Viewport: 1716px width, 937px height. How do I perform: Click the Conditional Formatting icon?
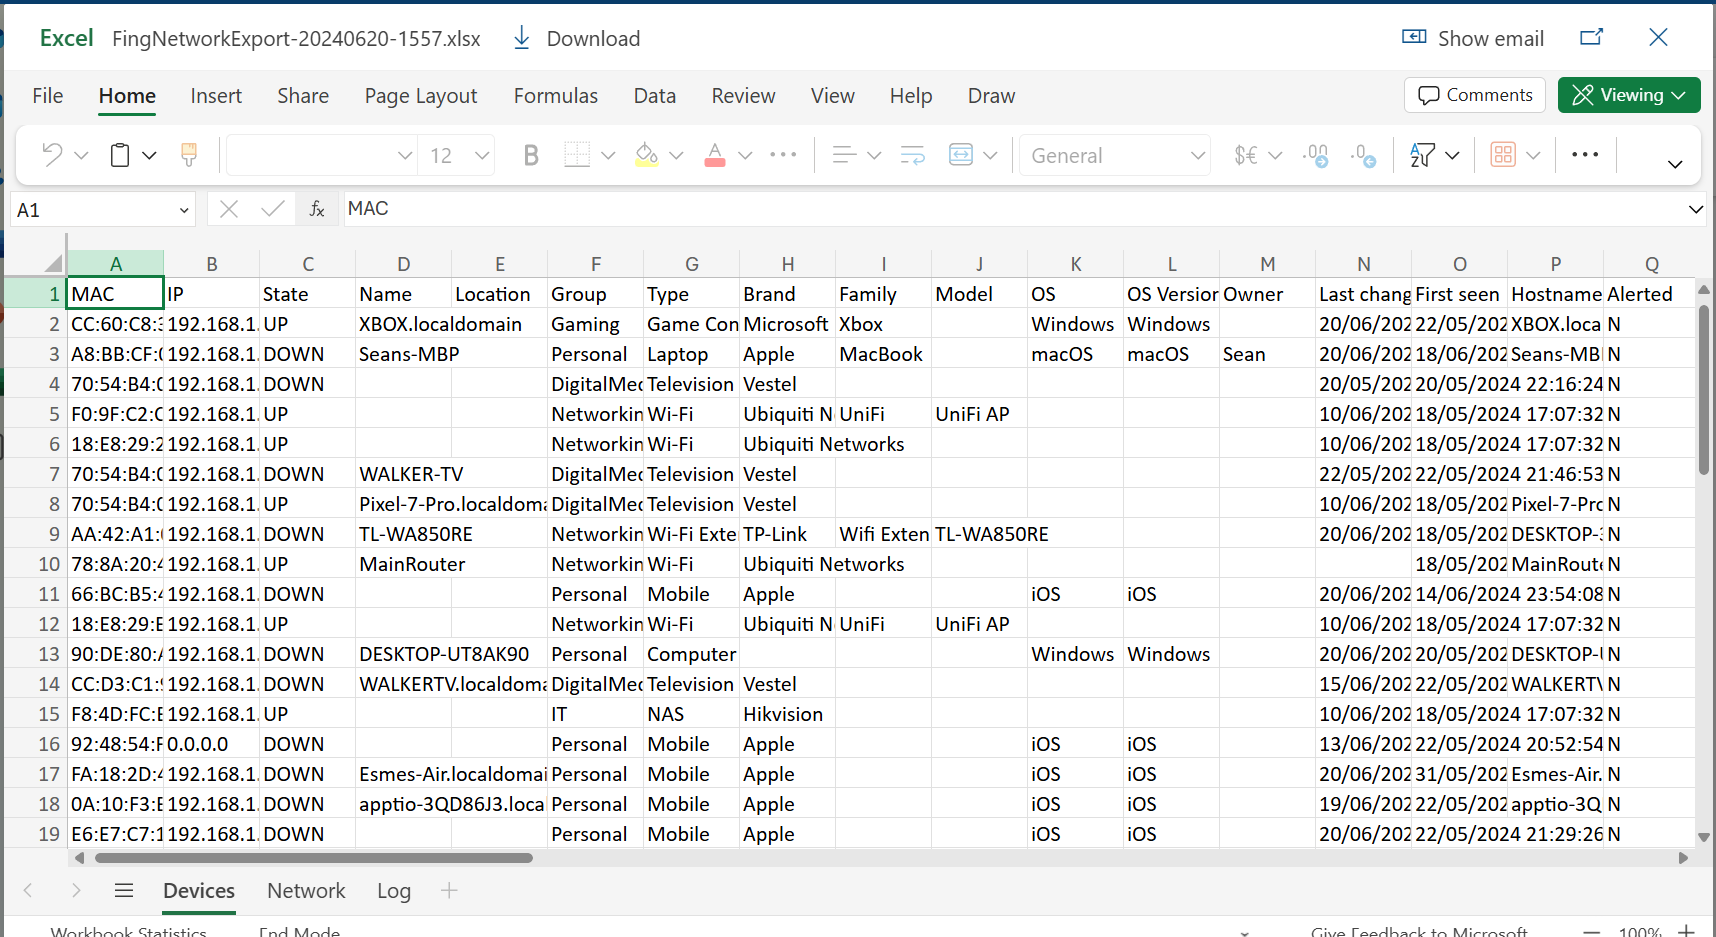click(x=1503, y=155)
